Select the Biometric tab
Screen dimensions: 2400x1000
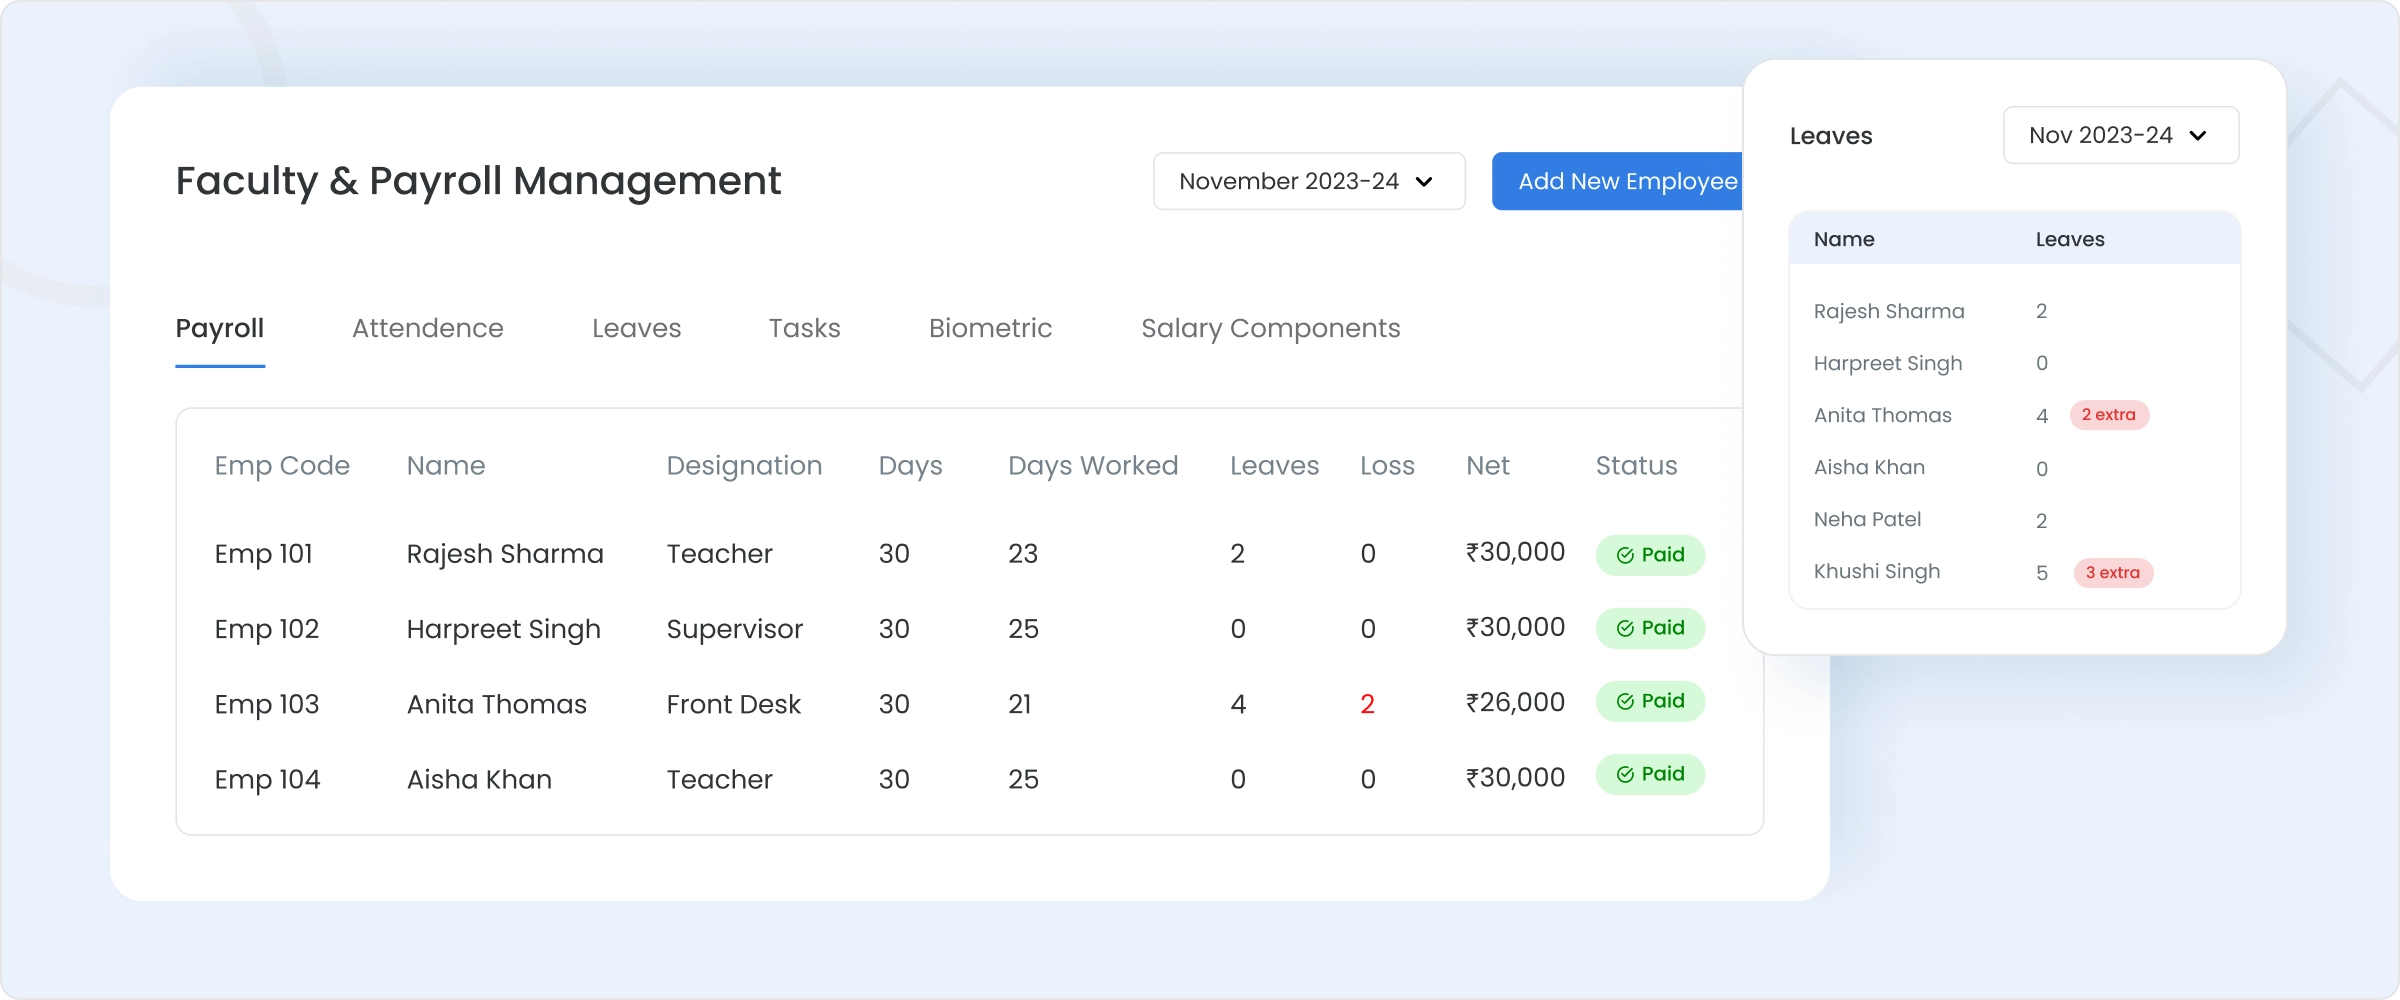[990, 328]
